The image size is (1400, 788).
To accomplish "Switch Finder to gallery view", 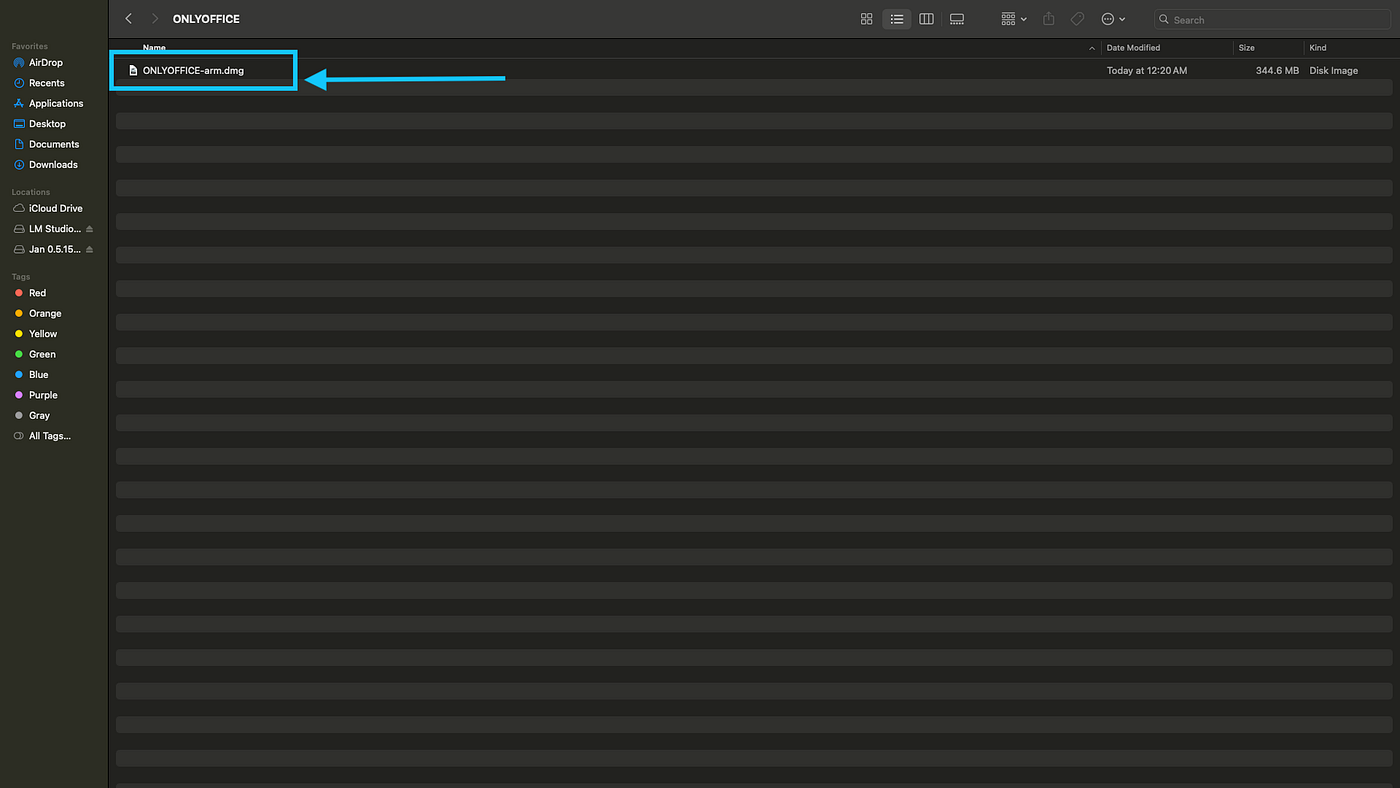I will [x=957, y=19].
